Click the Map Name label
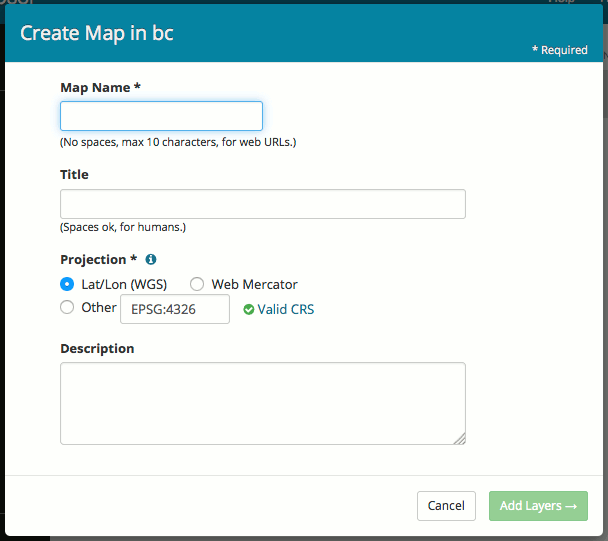The height and width of the screenshot is (541, 608). pyautogui.click(x=100, y=87)
